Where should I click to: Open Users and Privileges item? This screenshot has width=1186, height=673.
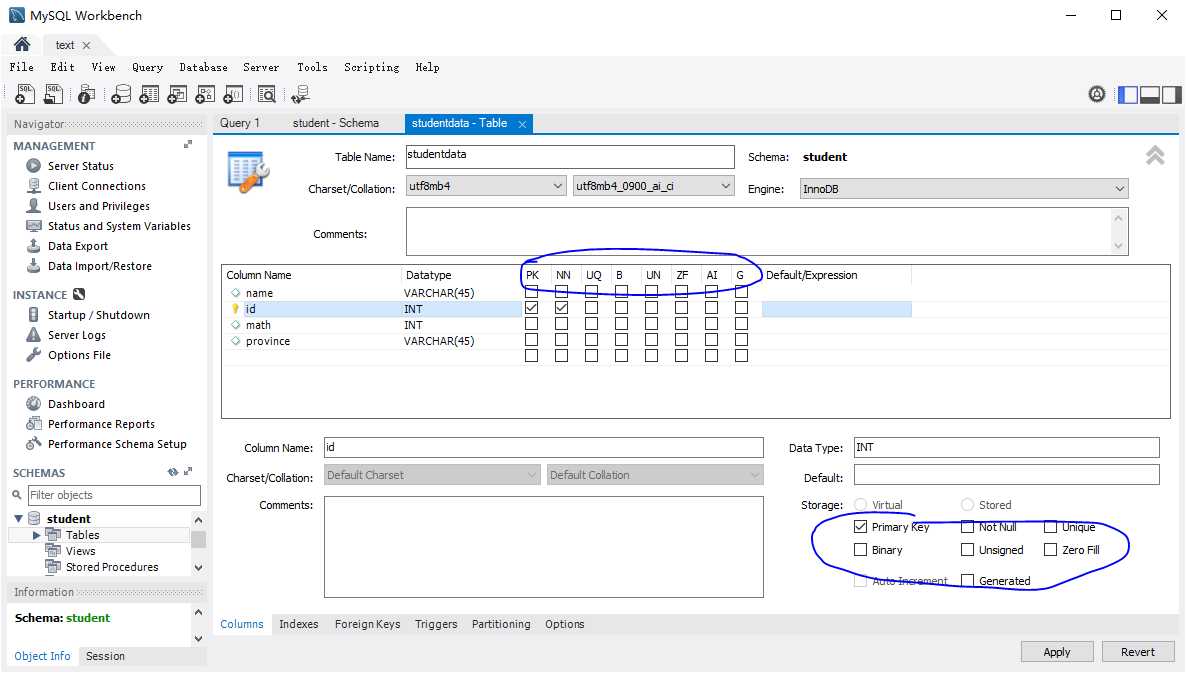coord(98,206)
